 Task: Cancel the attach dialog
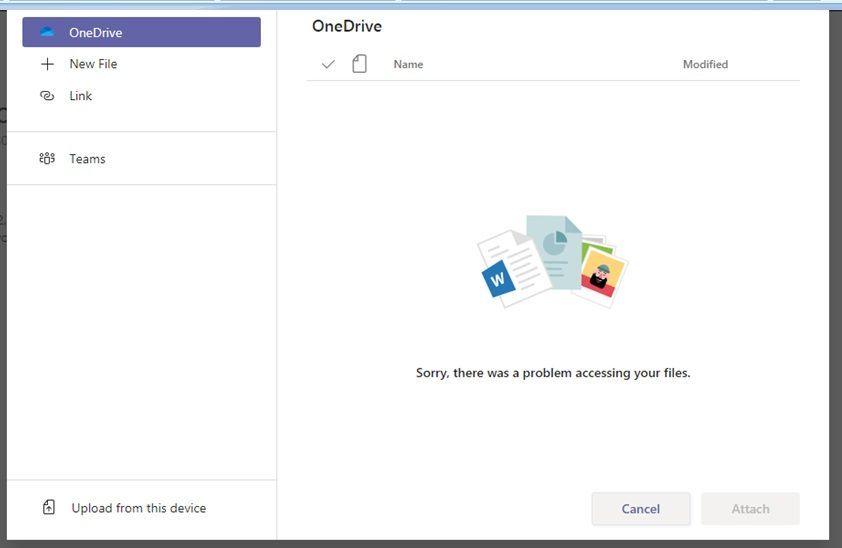coord(641,509)
